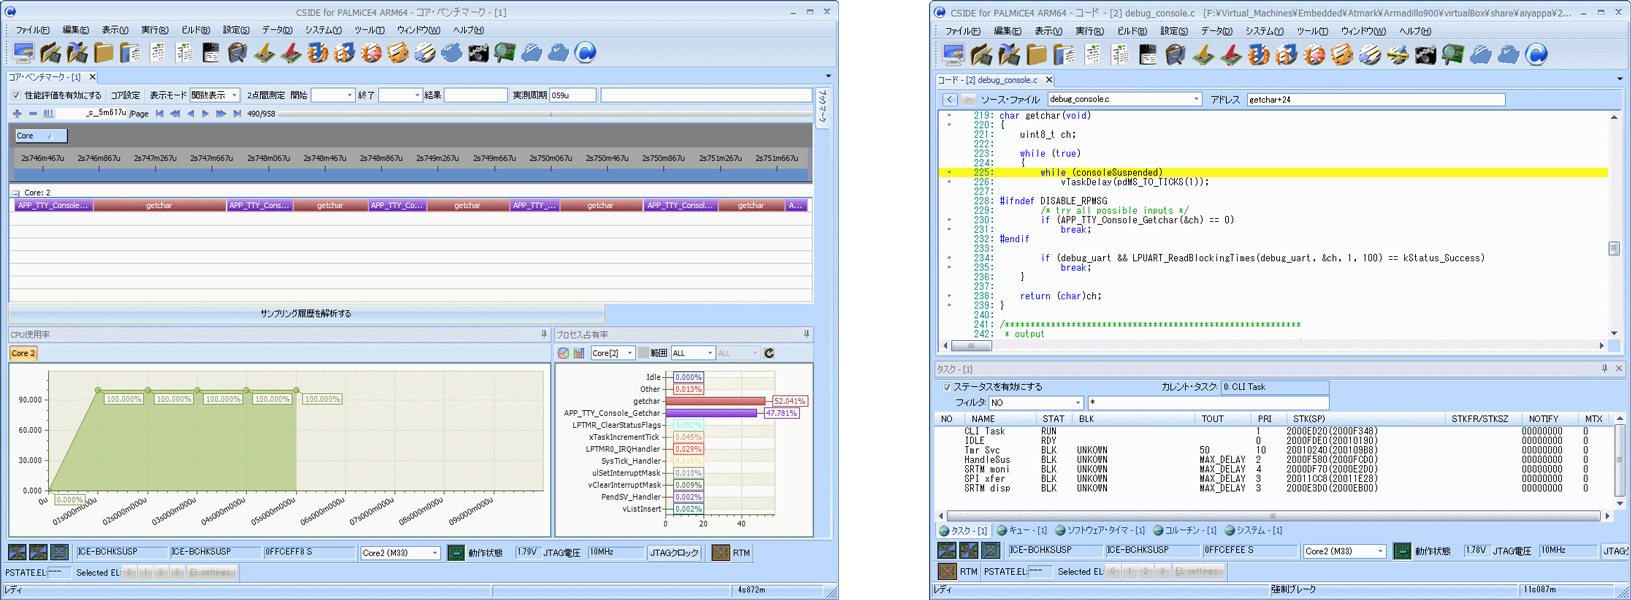Click the back navigation arrow in code view
Screen dimensions: 1631x600
click(950, 99)
